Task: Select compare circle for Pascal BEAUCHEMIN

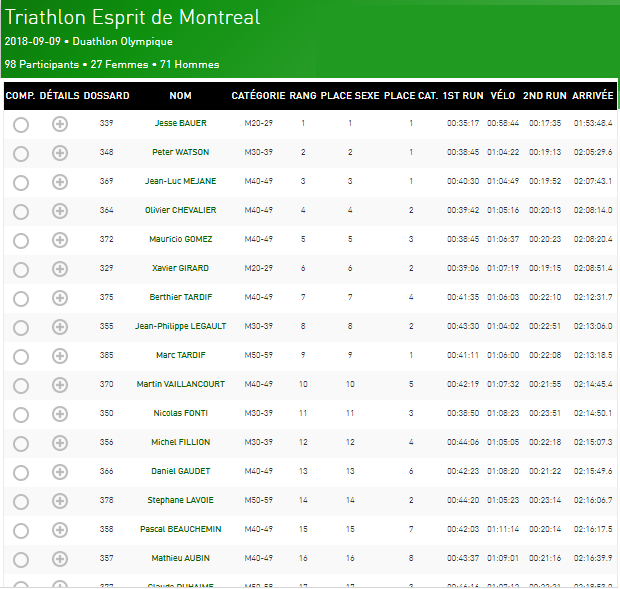Action: point(21,531)
